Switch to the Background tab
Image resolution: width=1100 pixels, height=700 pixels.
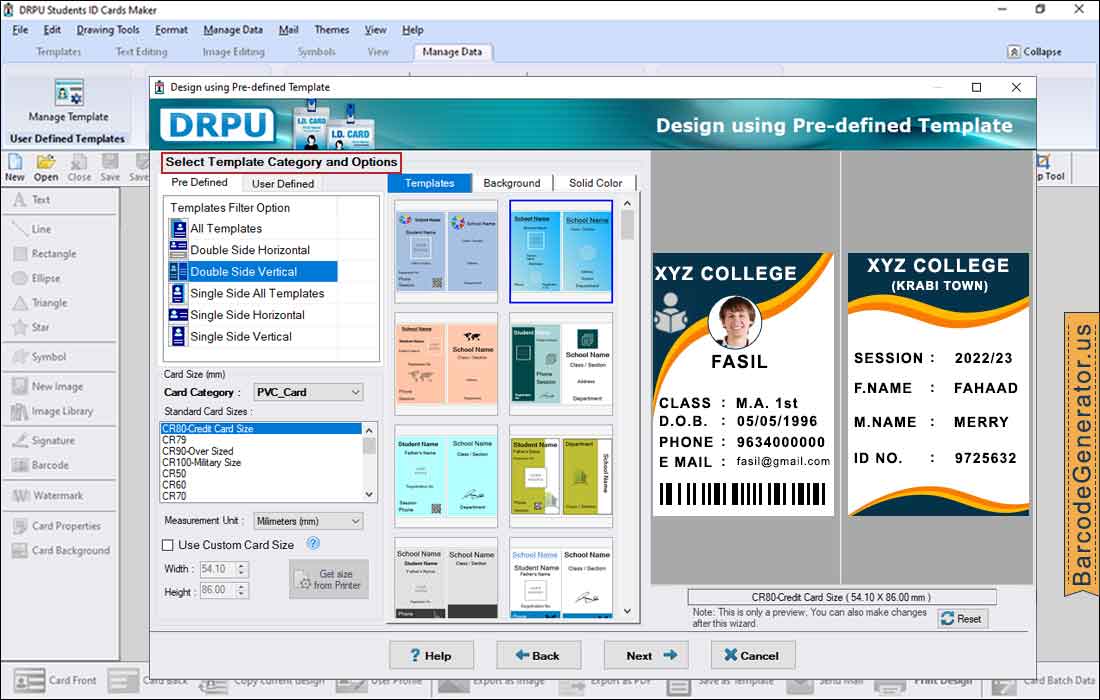pyautogui.click(x=511, y=183)
